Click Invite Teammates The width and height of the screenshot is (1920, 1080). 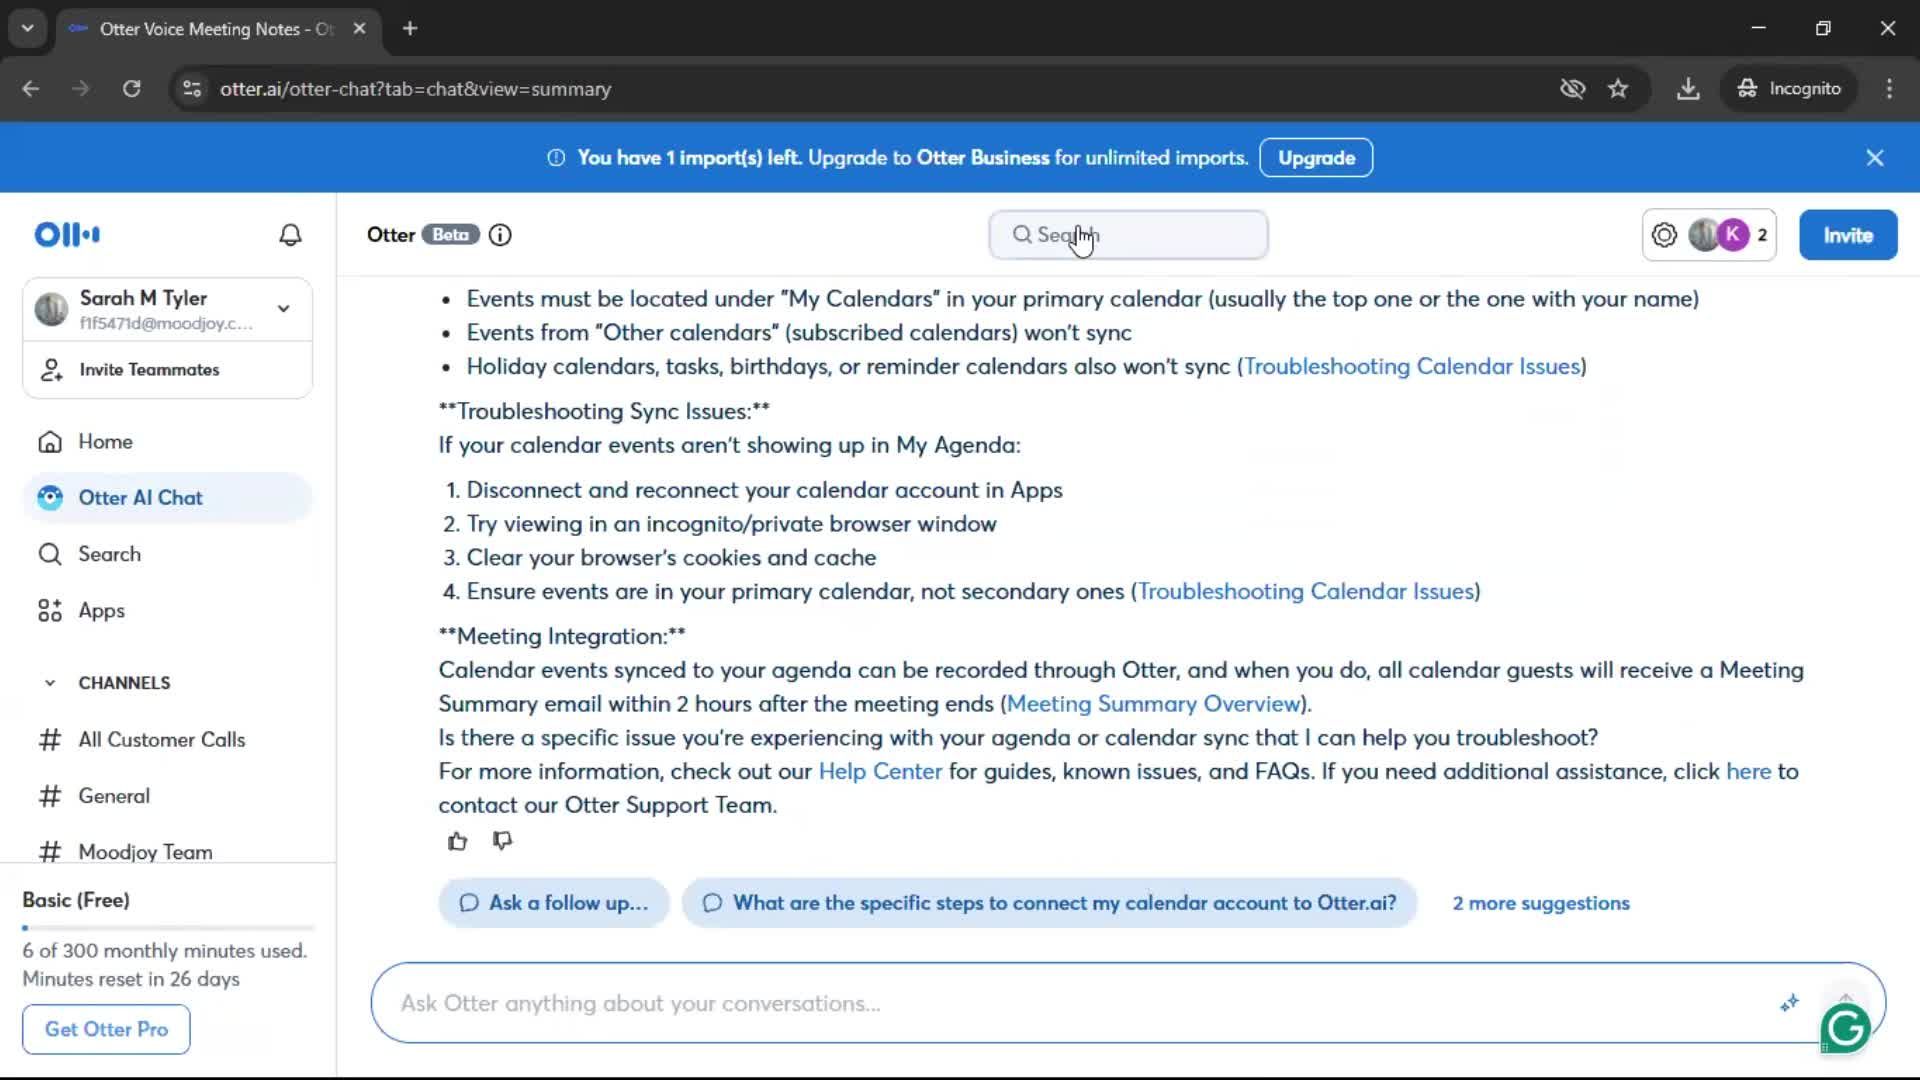(x=167, y=370)
